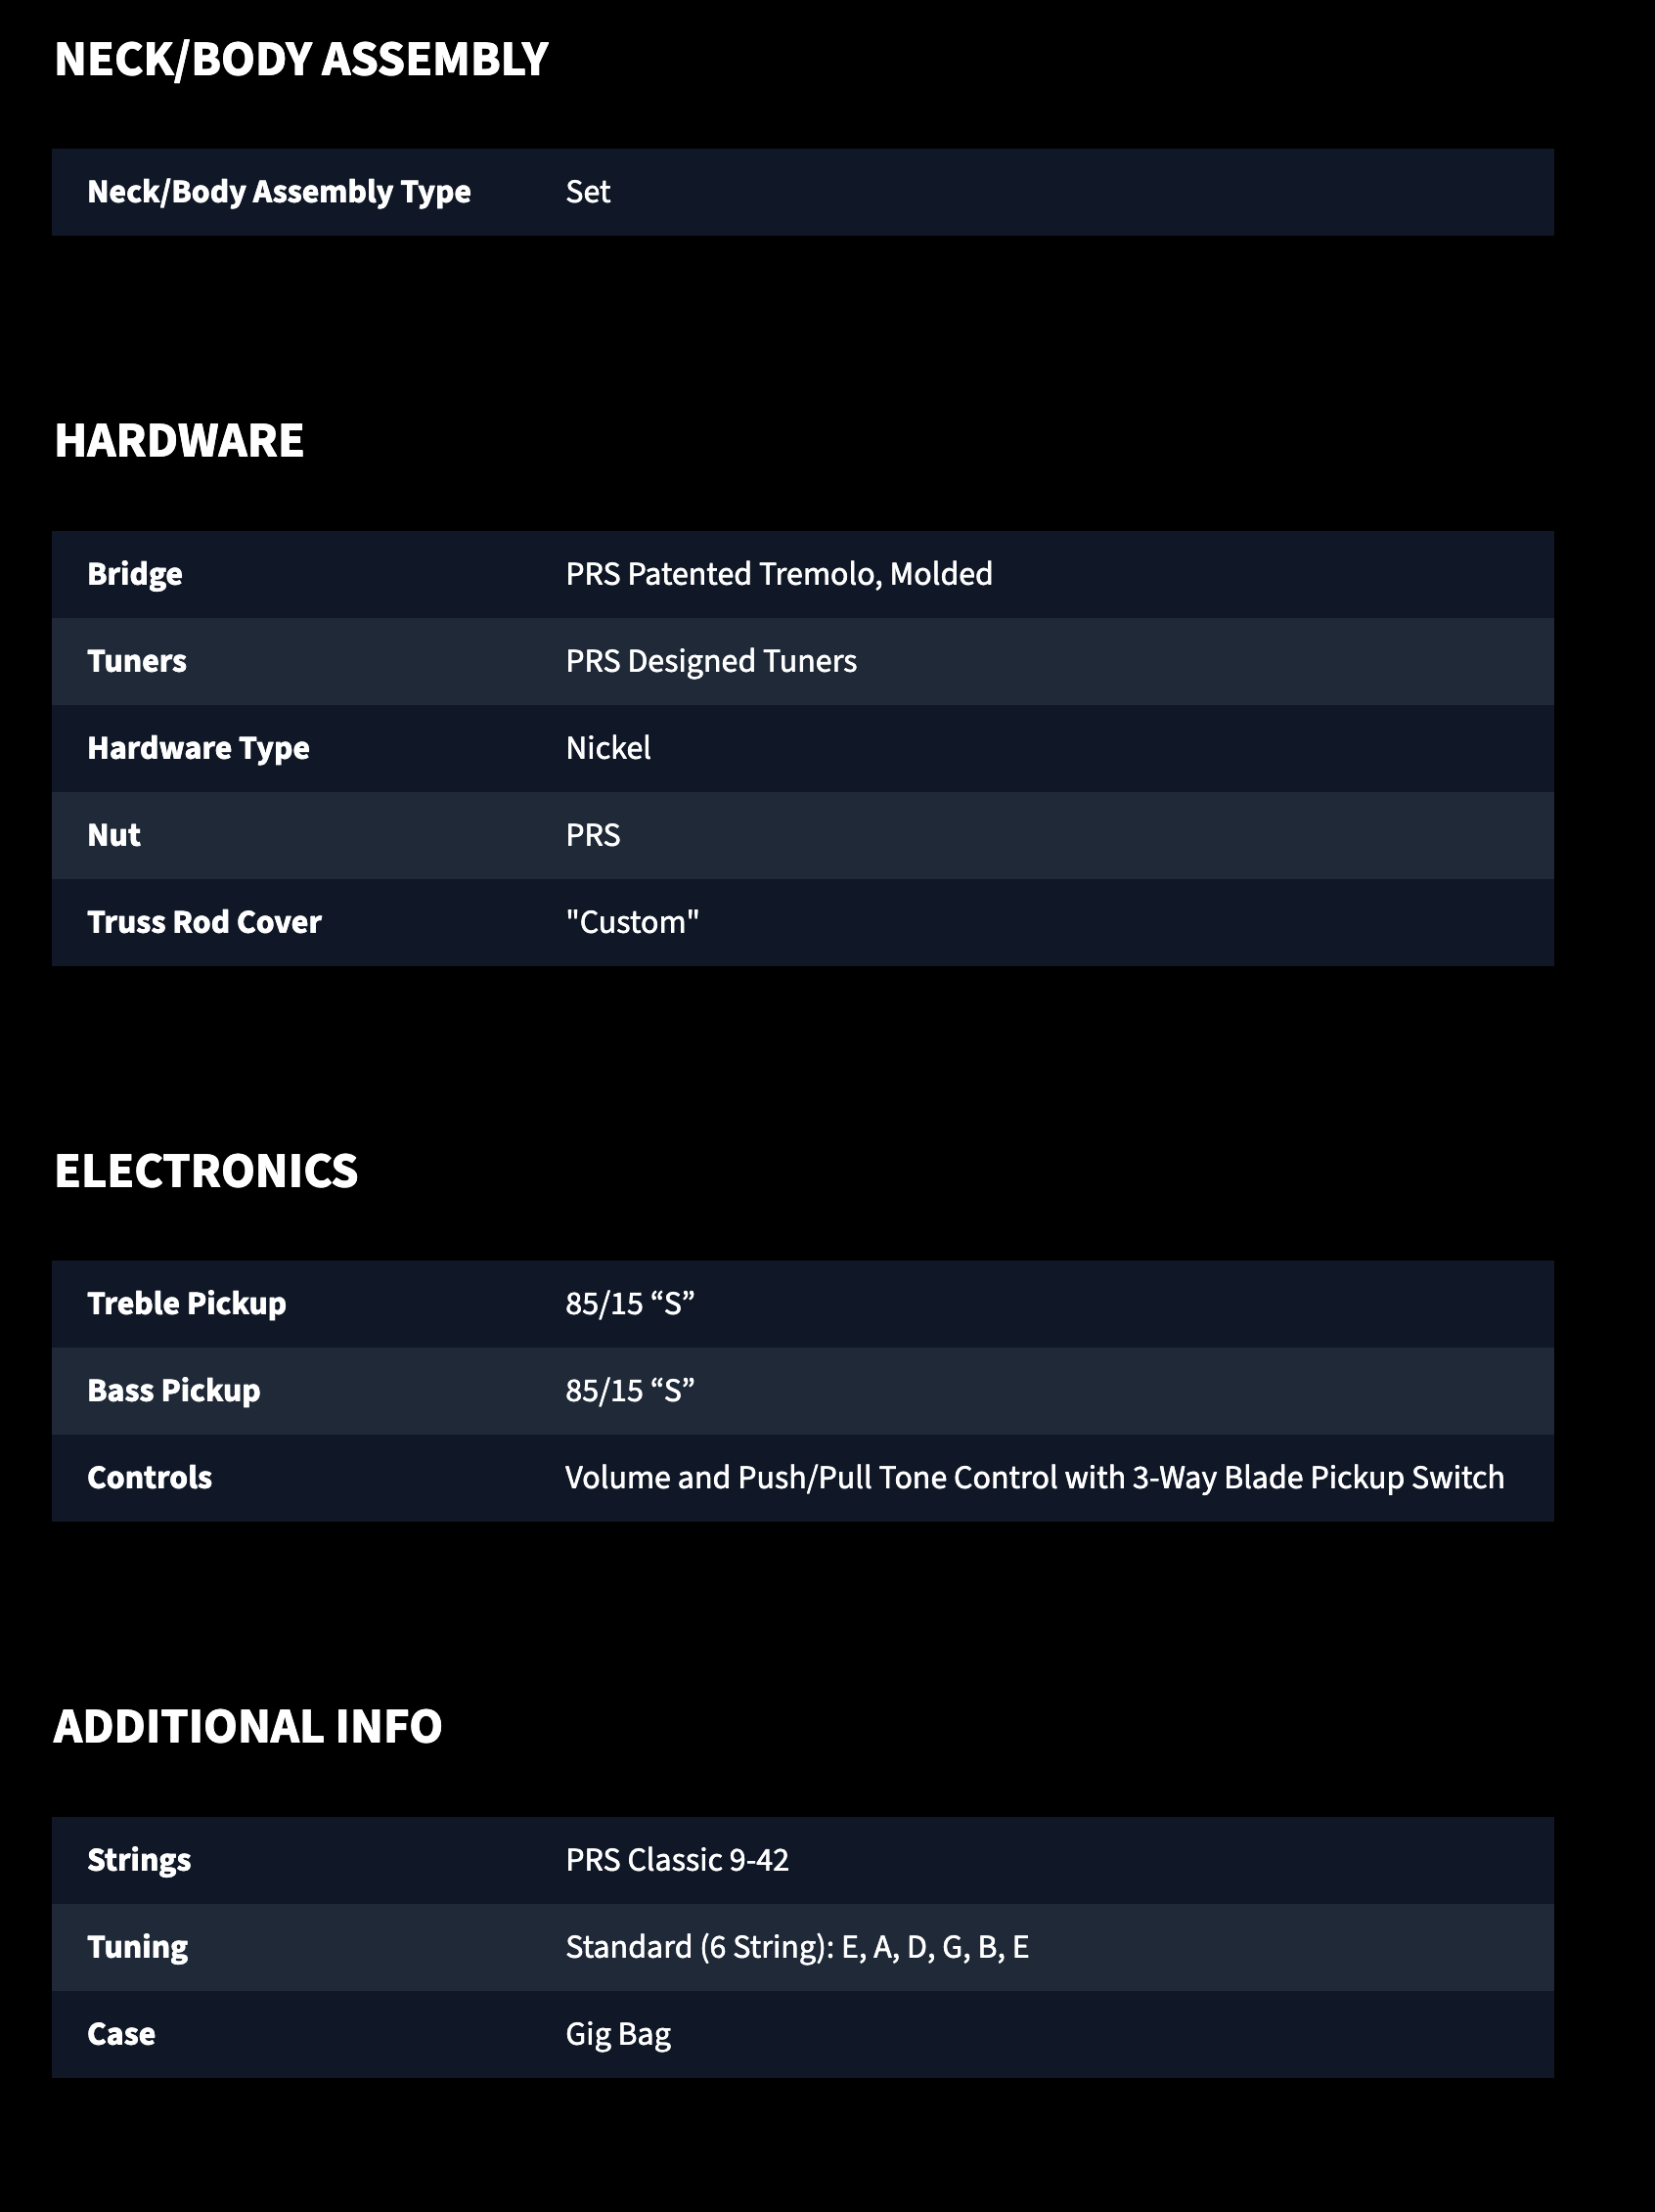Click the Hardware section heading

[179, 441]
